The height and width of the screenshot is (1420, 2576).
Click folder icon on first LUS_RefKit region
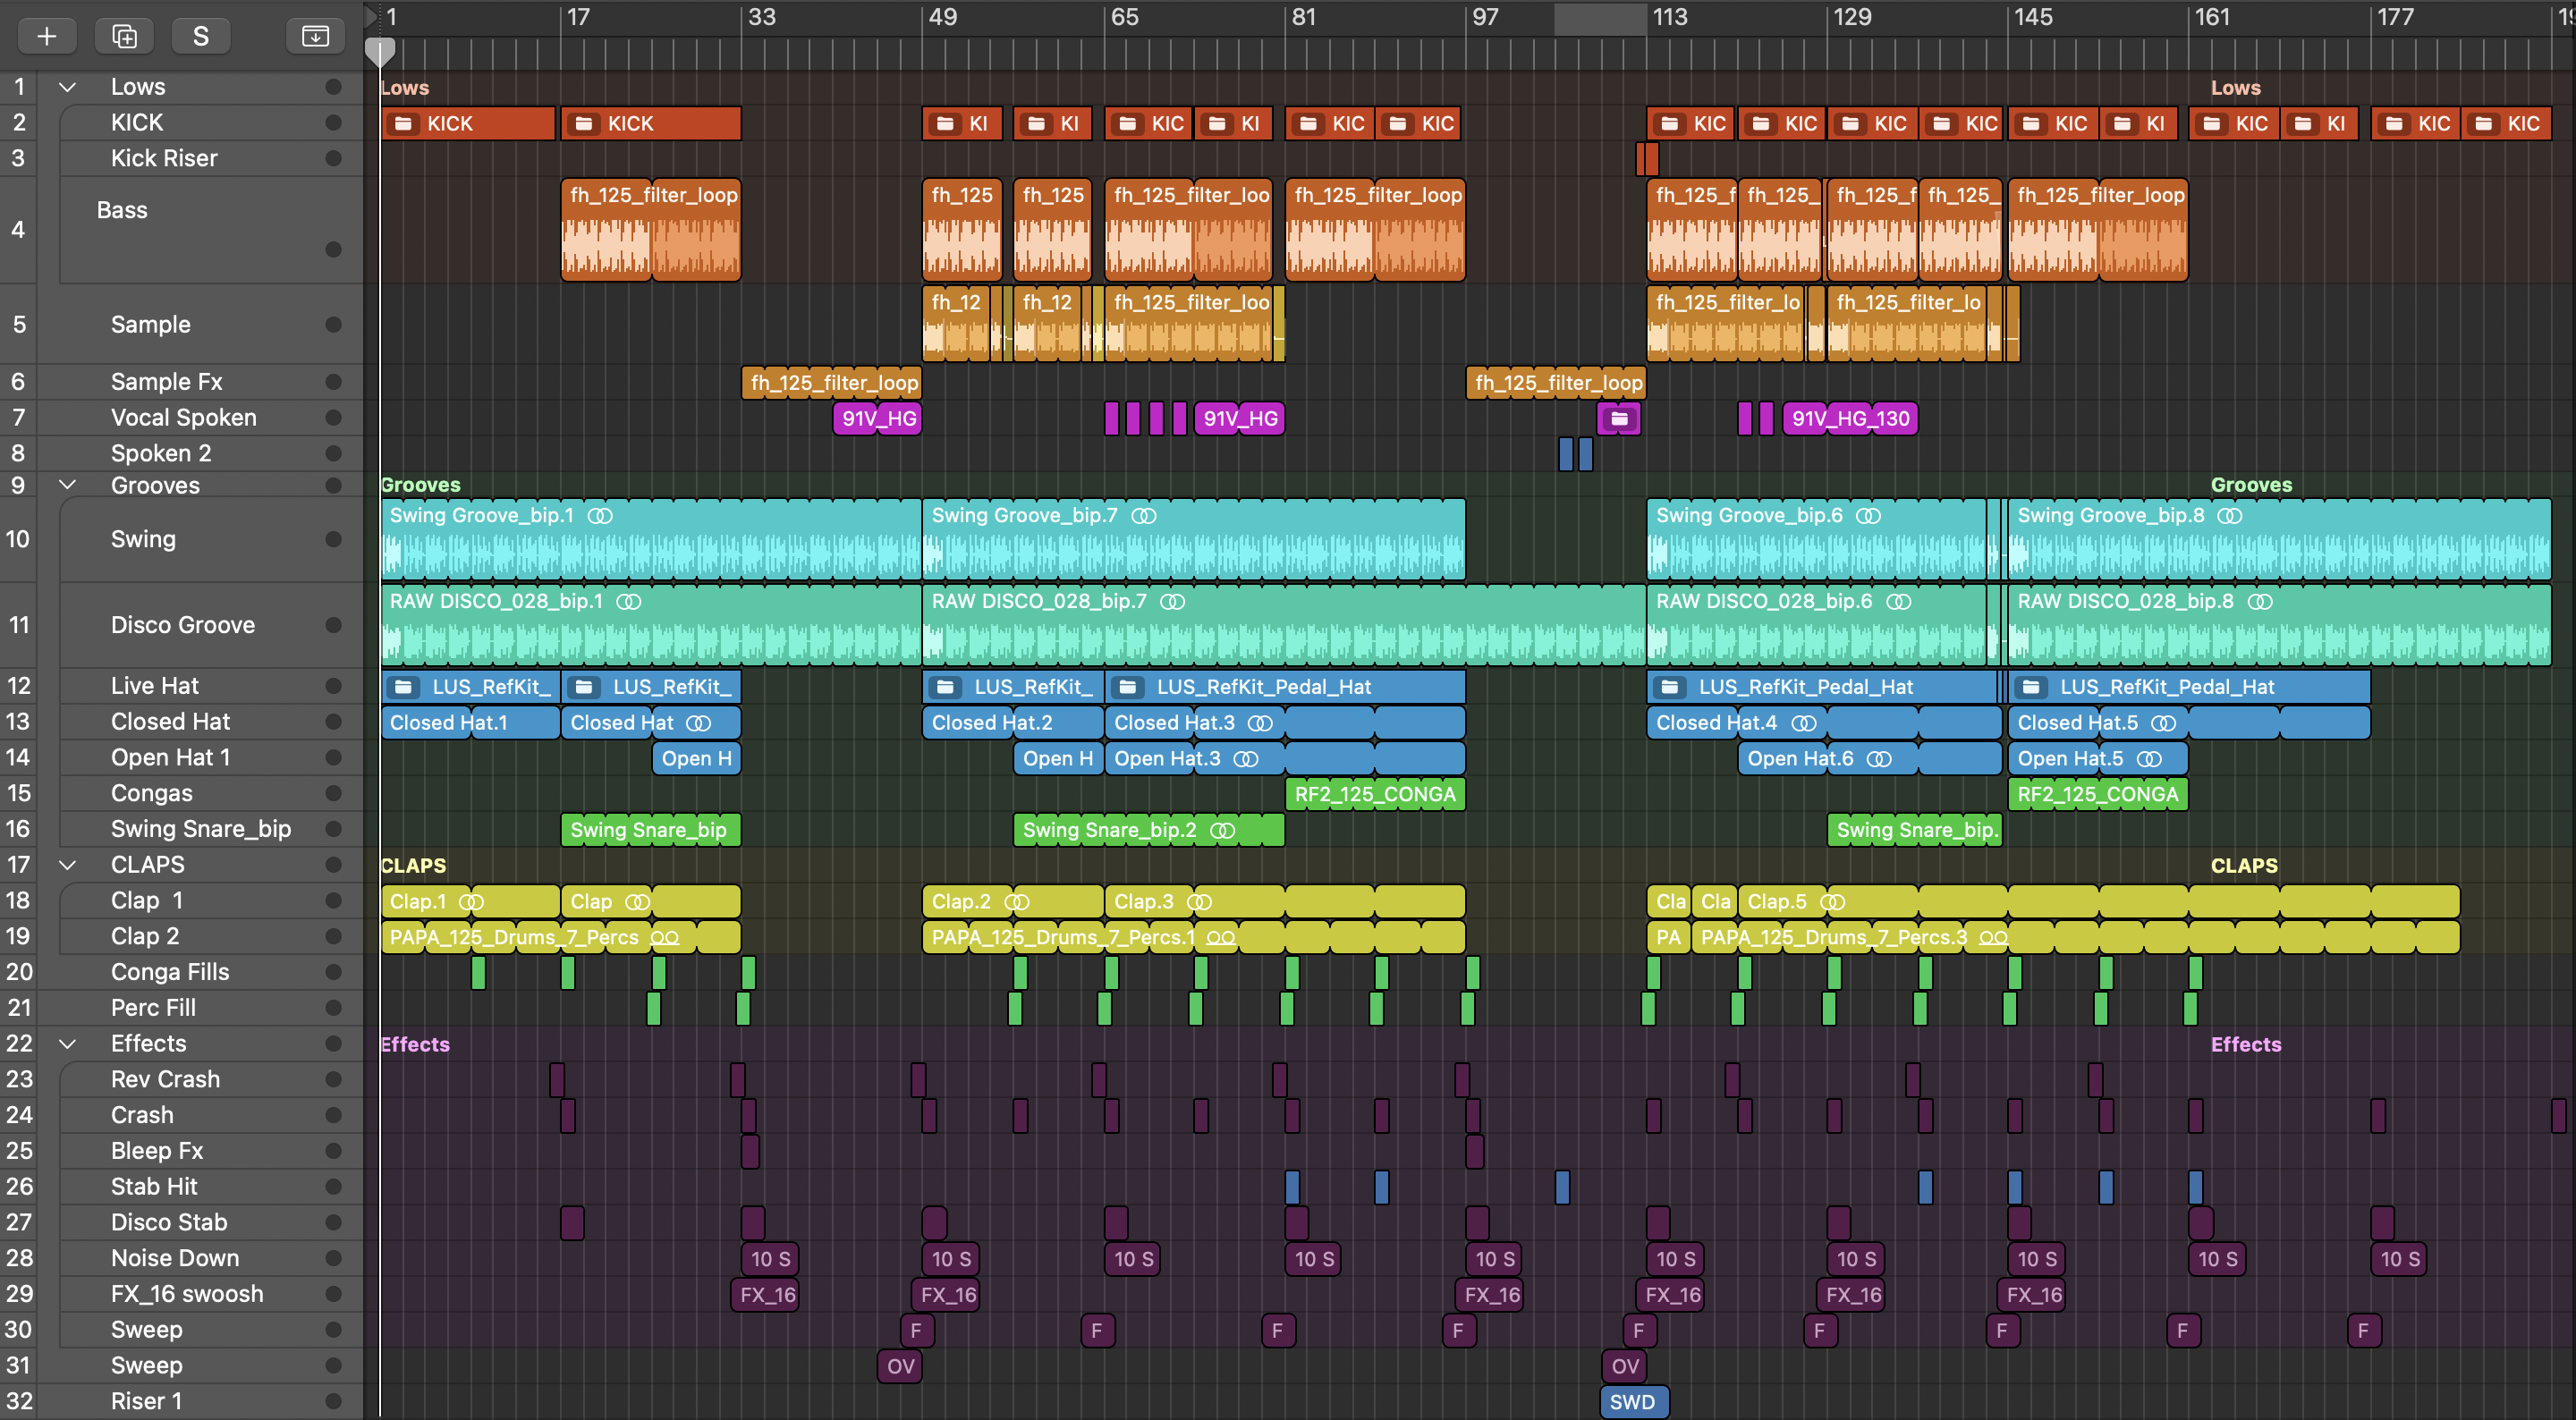pyautogui.click(x=404, y=687)
